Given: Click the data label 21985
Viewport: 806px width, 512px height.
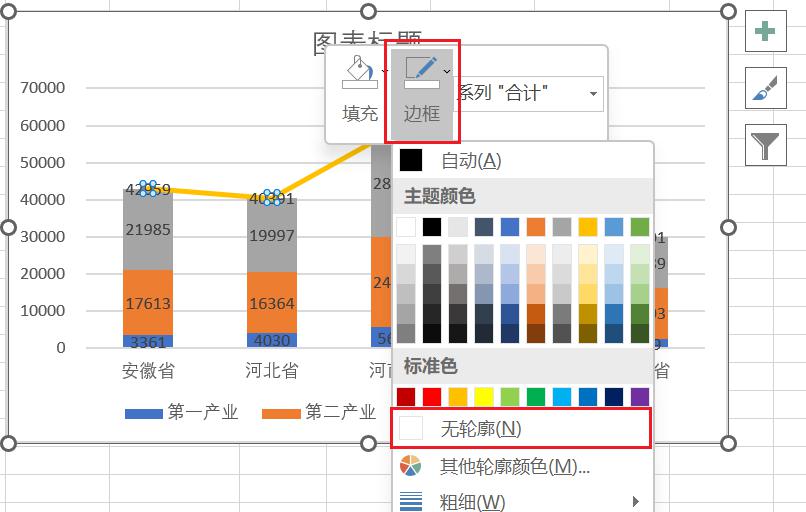Looking at the screenshot, I should [x=148, y=229].
